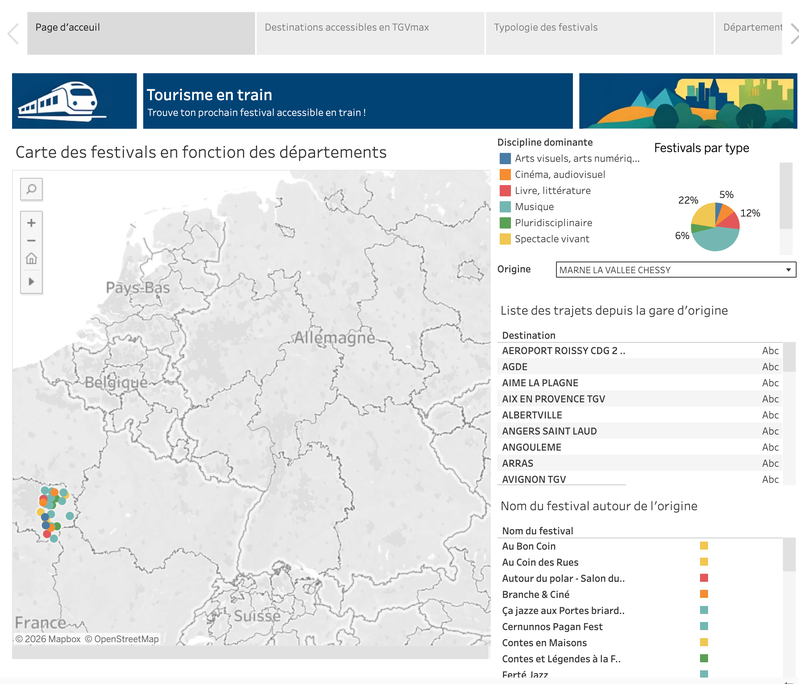This screenshot has width=799, height=684.
Task: Filter by Cinéma, audiovisuel legend item
Action: coord(559,175)
